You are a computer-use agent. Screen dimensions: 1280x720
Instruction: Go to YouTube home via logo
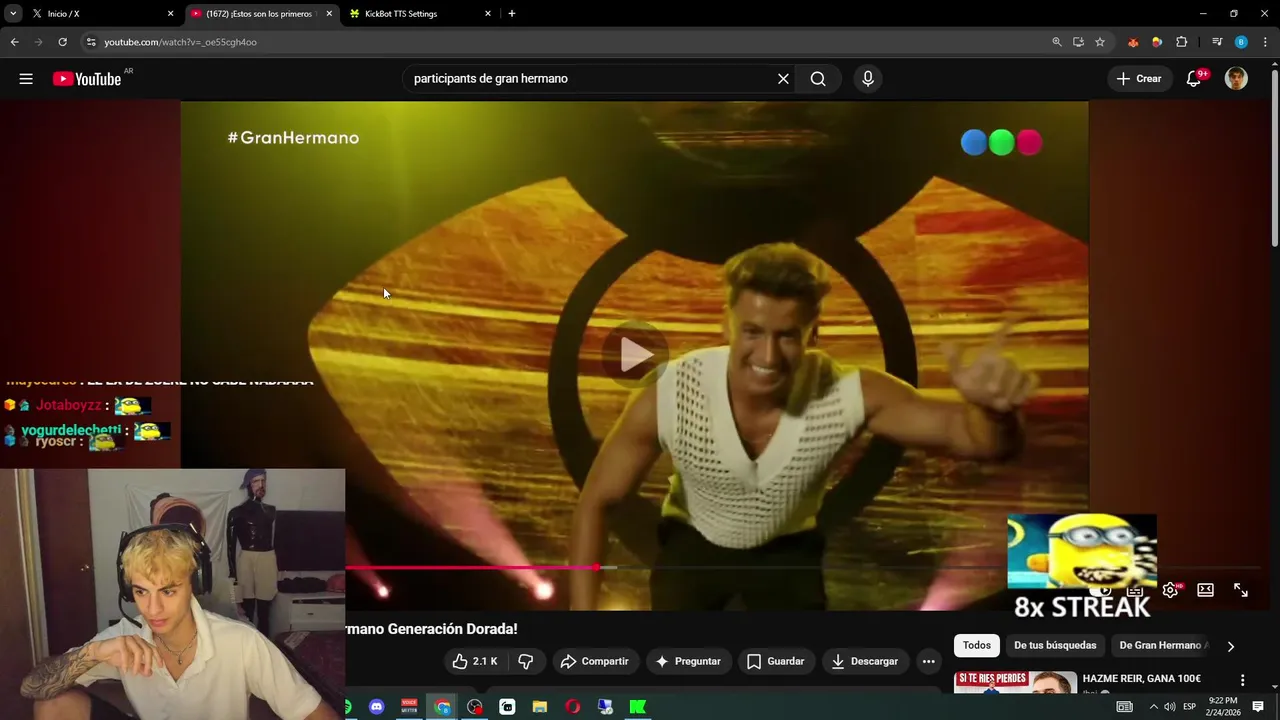[x=87, y=79]
